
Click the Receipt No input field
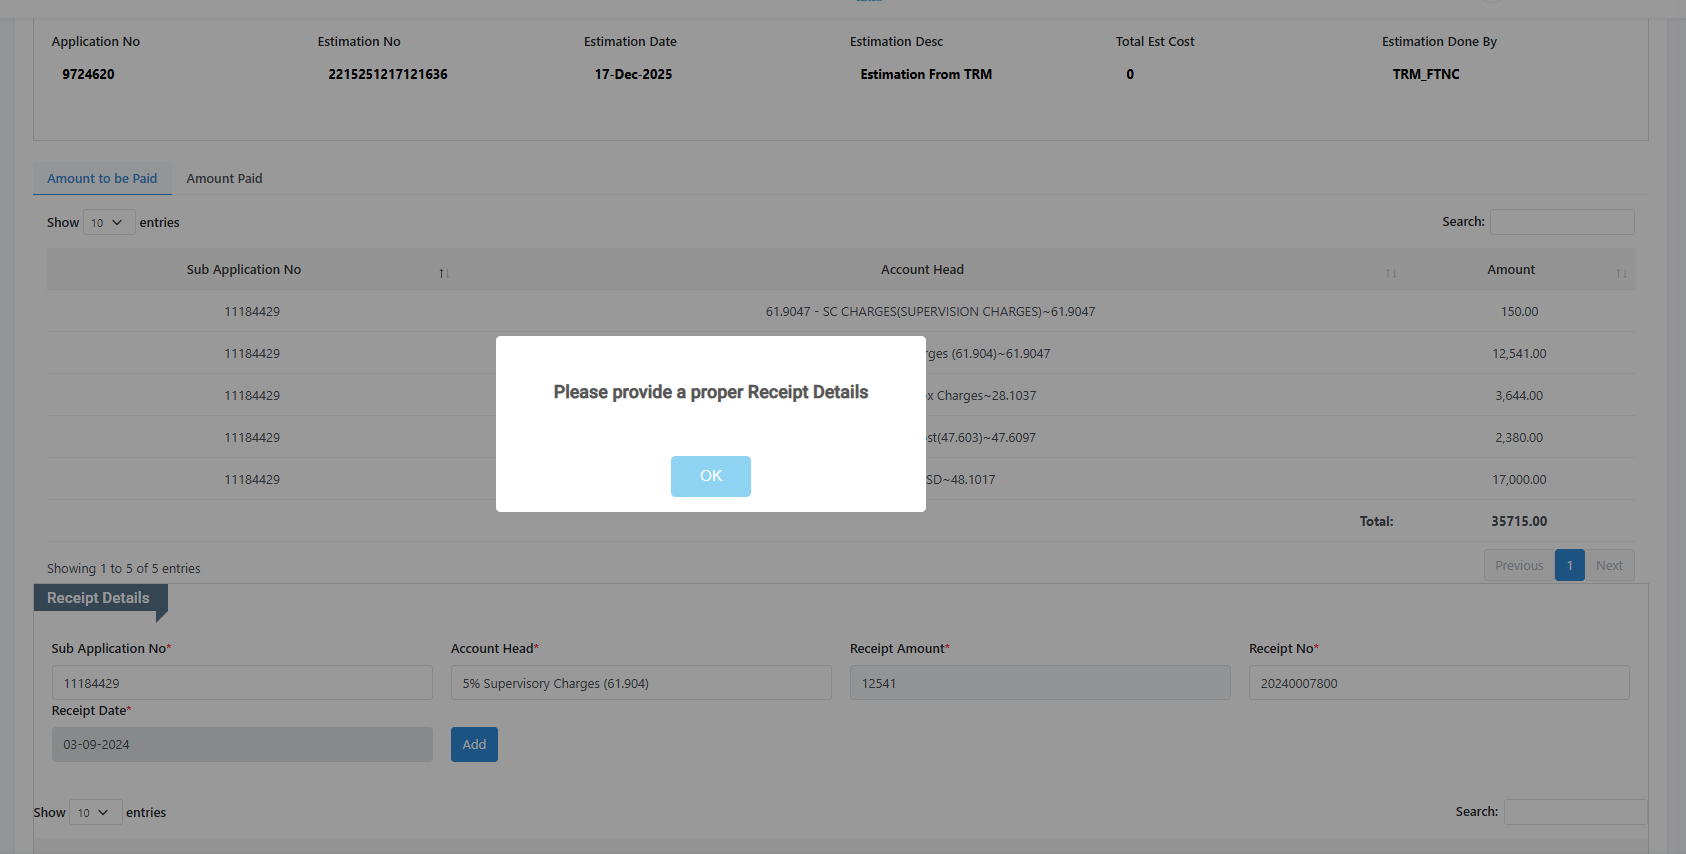(x=1439, y=683)
